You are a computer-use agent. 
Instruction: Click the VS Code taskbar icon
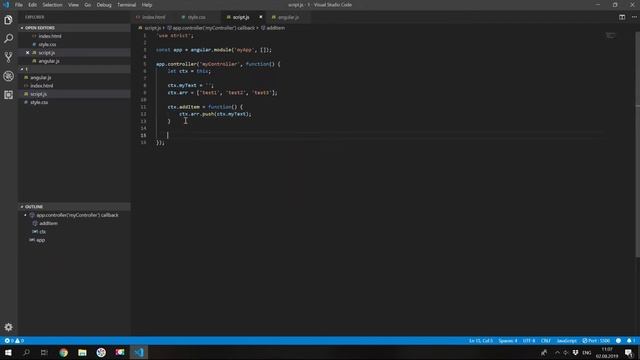coord(139,352)
